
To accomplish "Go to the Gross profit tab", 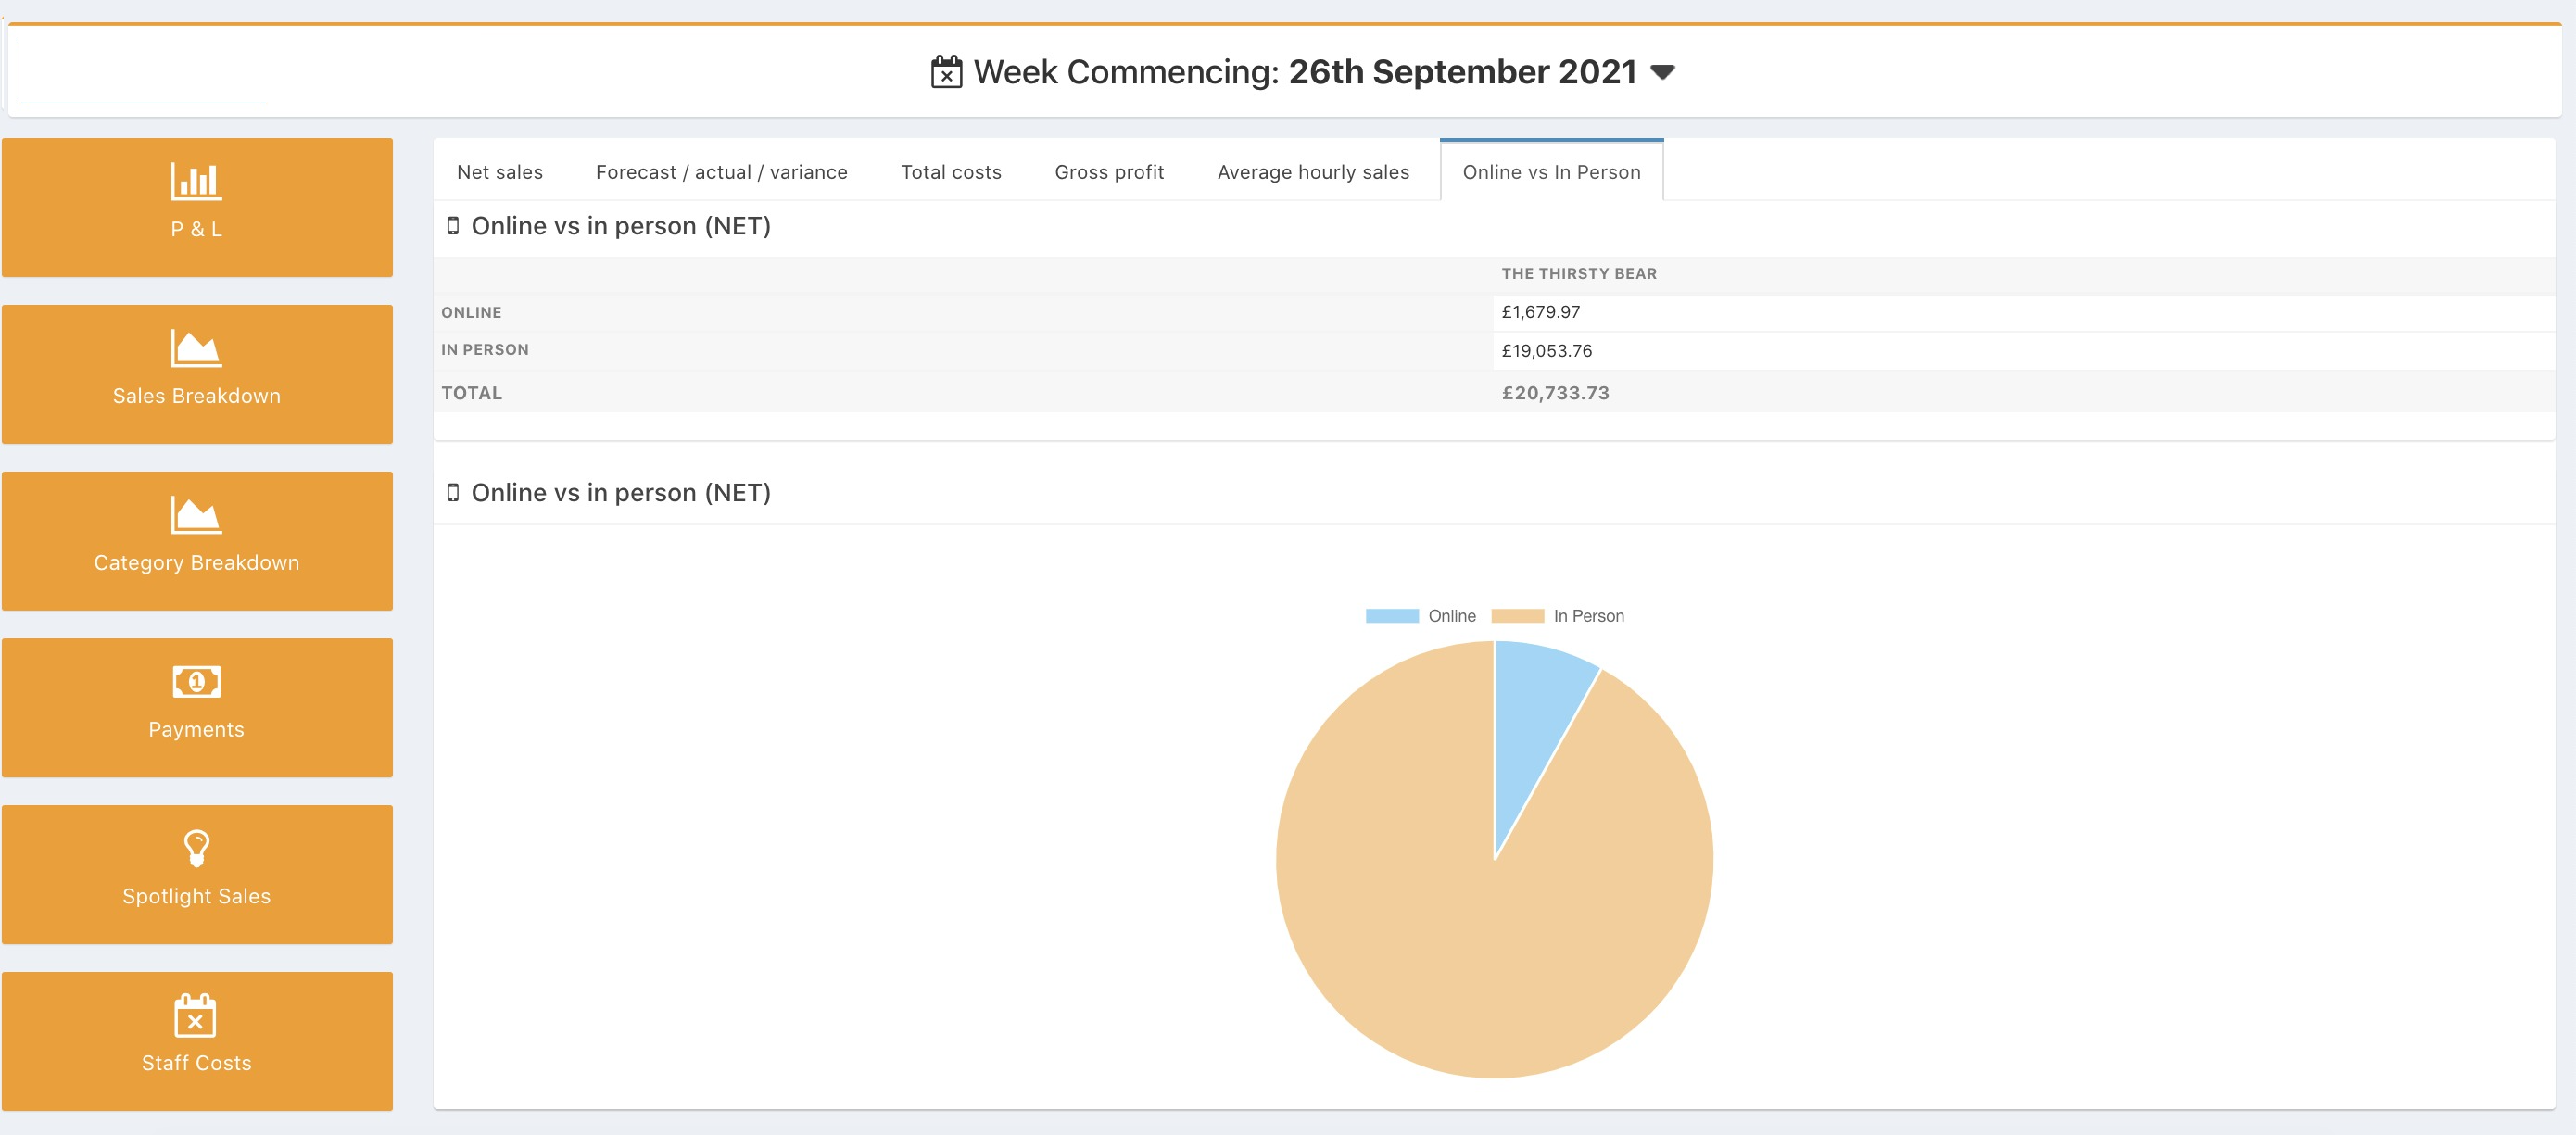I will click(1108, 172).
